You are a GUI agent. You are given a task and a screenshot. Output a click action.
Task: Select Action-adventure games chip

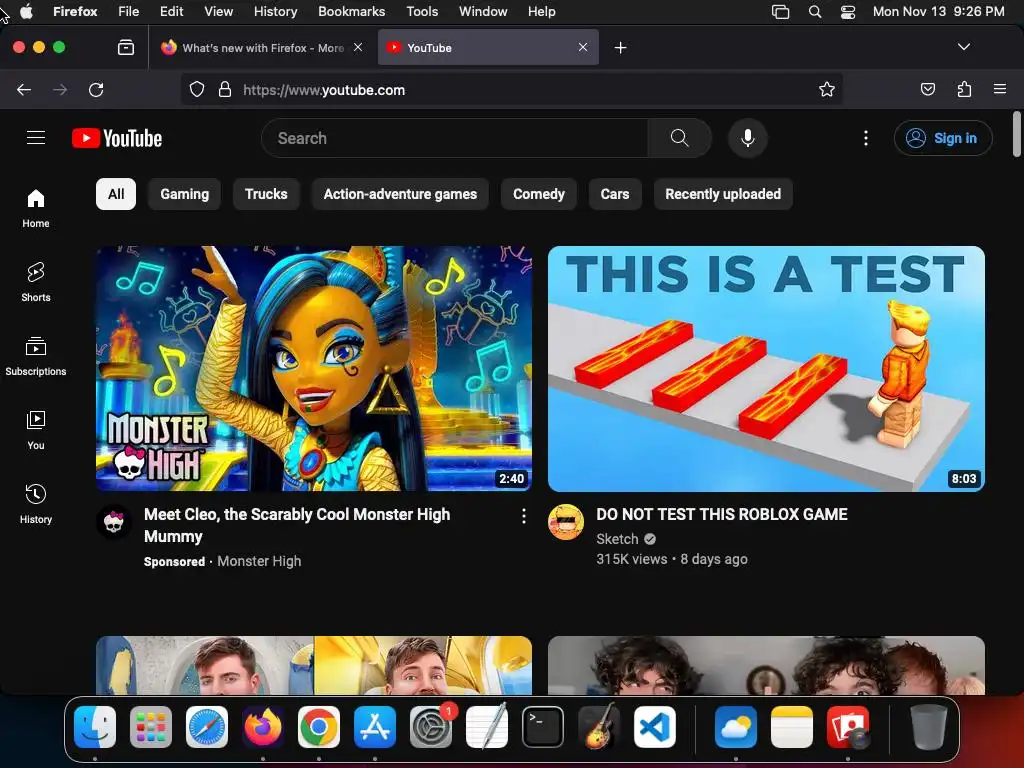point(400,194)
